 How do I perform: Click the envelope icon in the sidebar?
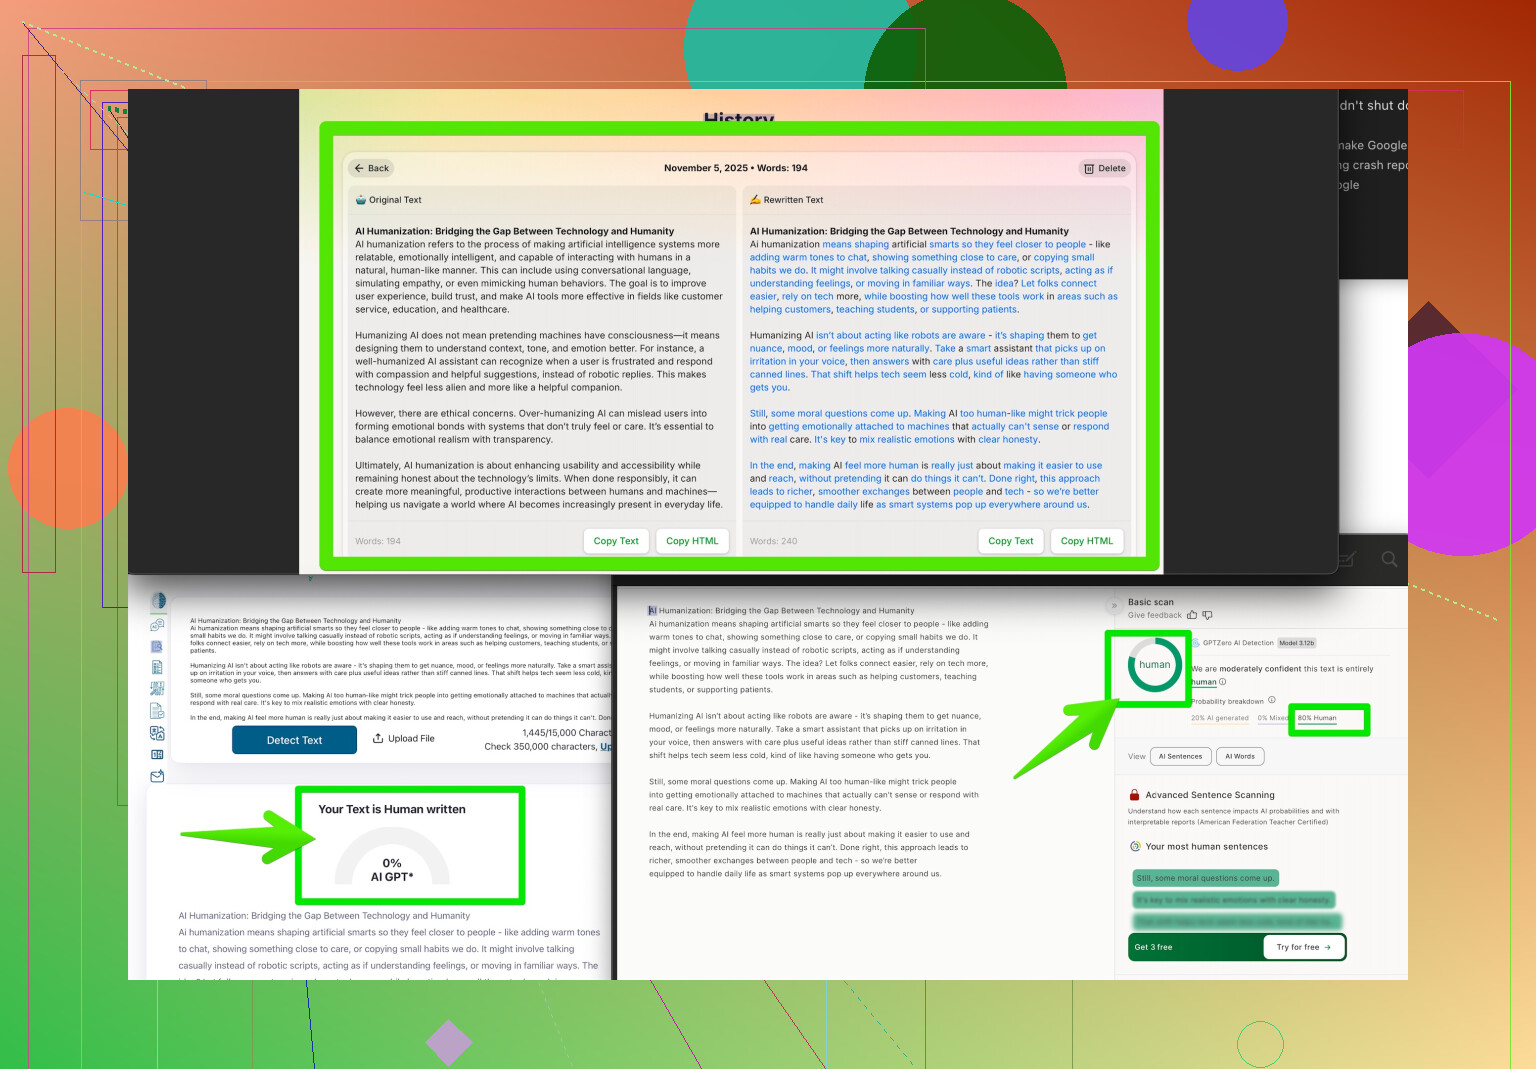coord(157,776)
